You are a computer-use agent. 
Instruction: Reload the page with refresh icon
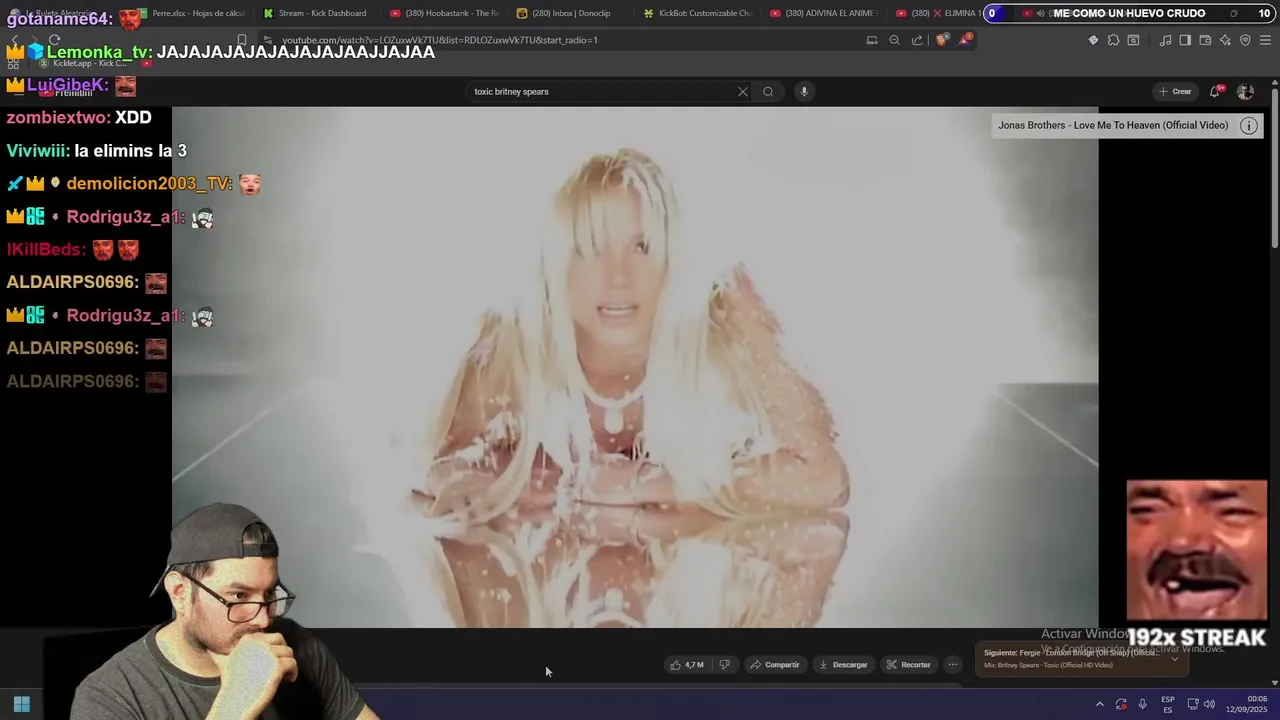click(54, 40)
